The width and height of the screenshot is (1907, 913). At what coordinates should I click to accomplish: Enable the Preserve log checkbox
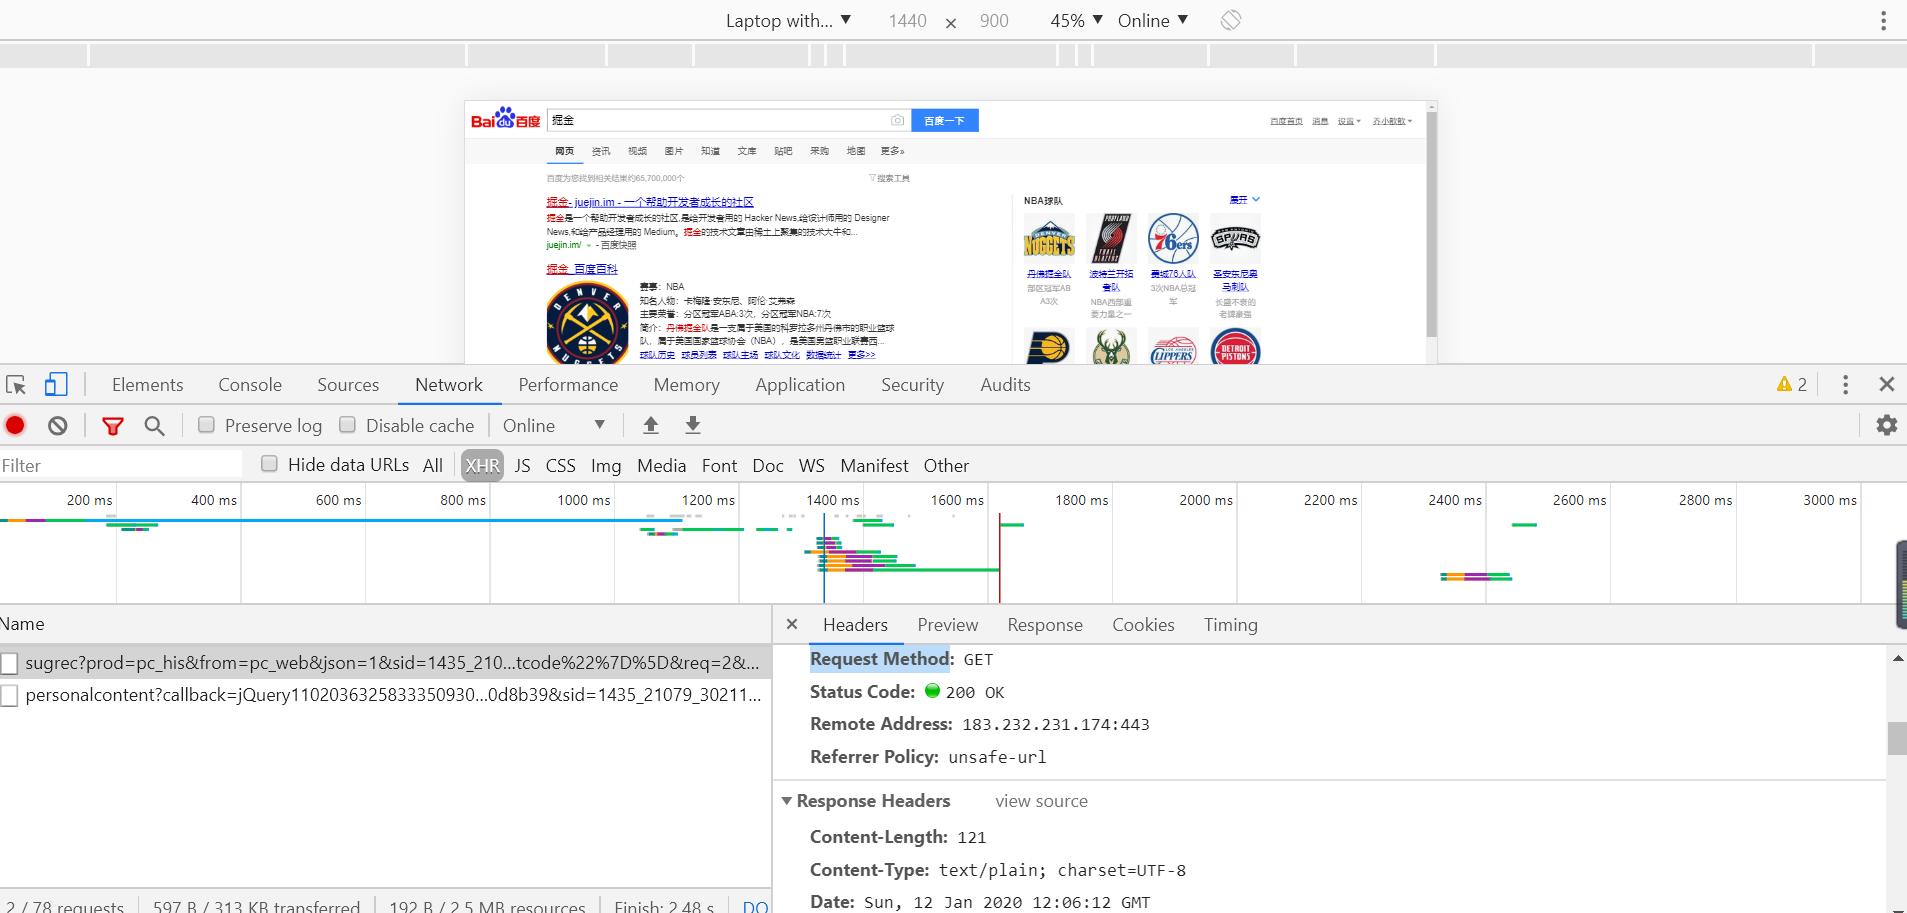tap(206, 425)
